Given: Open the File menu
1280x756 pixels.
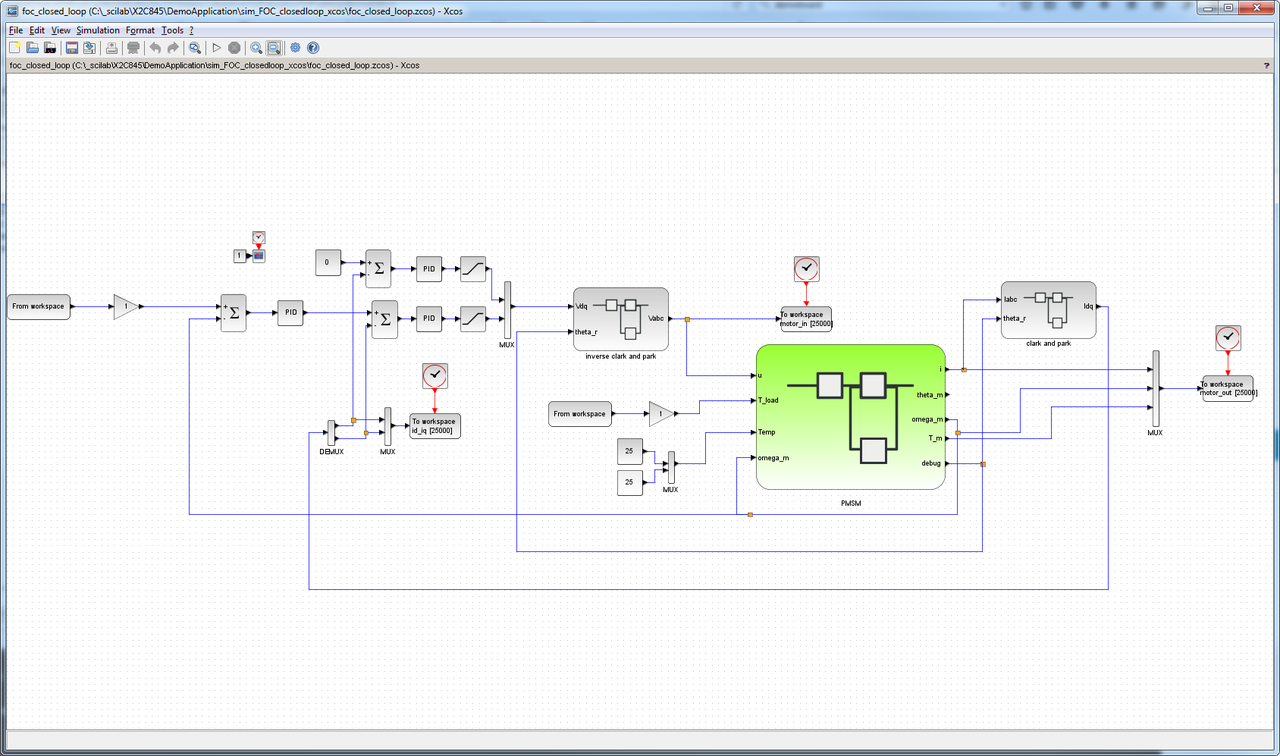Looking at the screenshot, I should tap(15, 30).
